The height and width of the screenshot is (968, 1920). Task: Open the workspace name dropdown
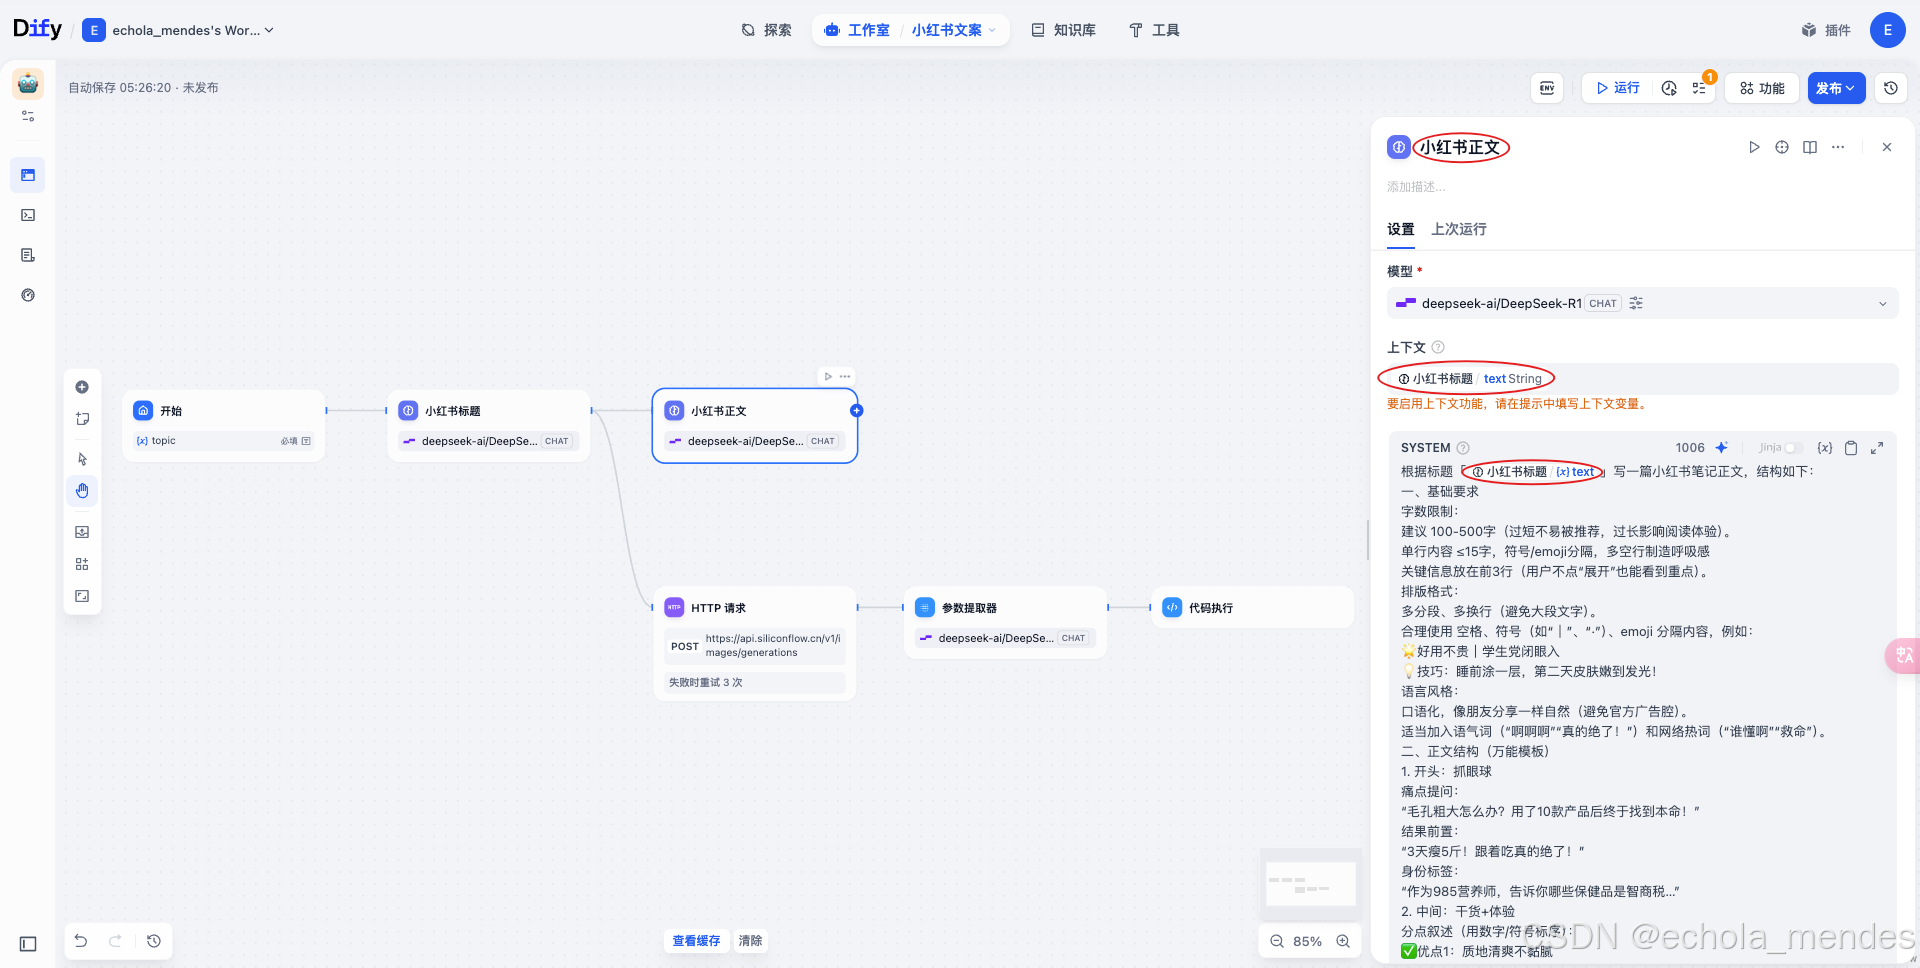[179, 30]
